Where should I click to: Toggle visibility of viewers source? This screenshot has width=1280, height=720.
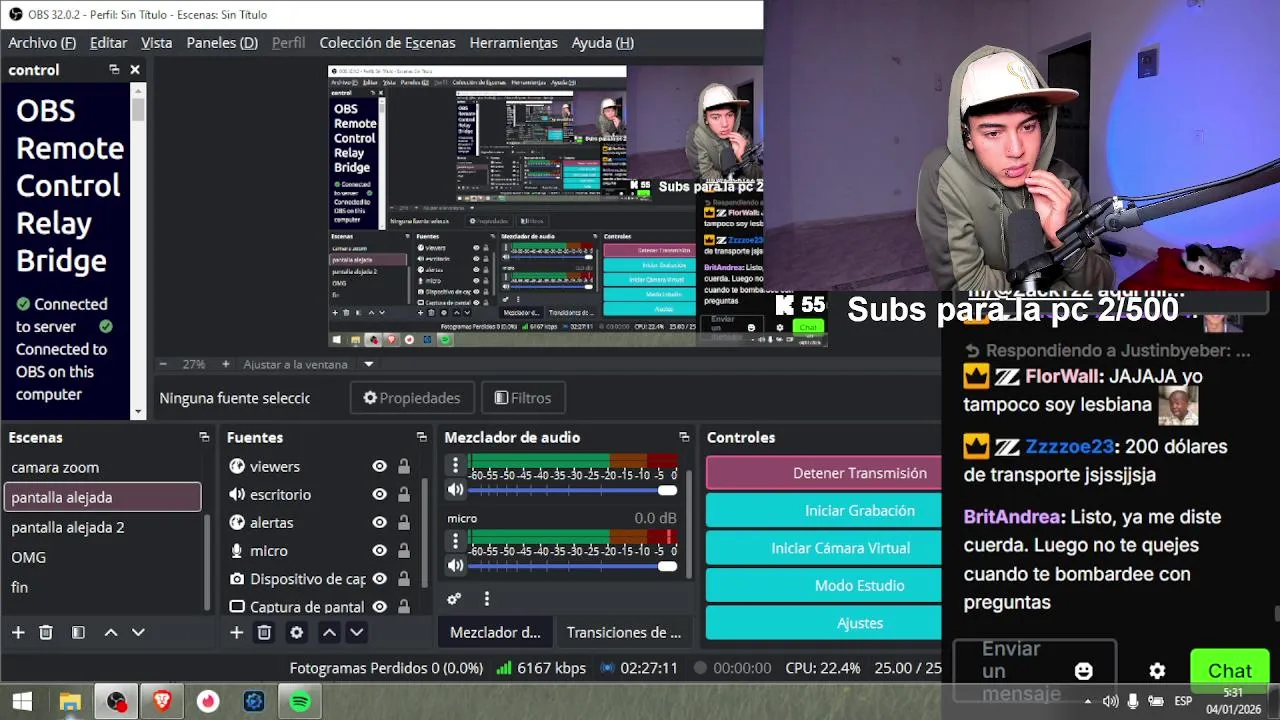[379, 466]
